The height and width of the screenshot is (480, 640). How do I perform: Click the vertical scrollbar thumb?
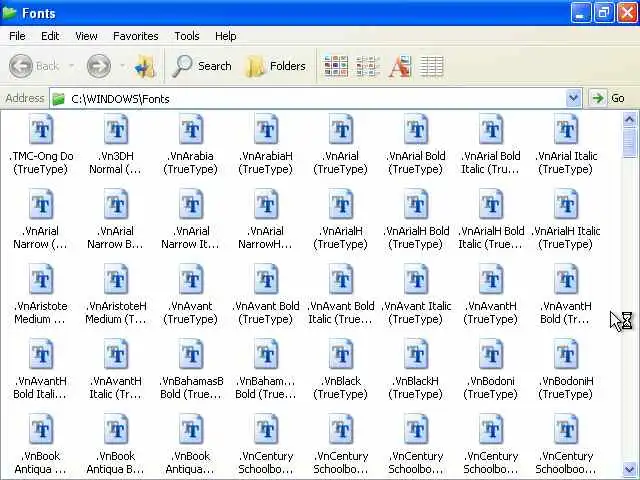point(629,142)
